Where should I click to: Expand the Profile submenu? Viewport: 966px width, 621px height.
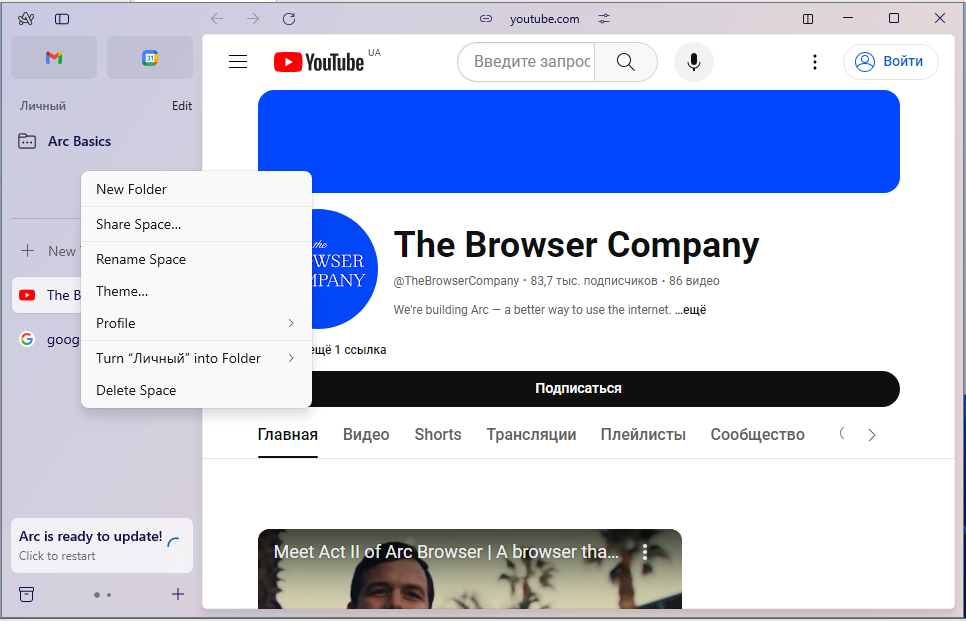[196, 323]
